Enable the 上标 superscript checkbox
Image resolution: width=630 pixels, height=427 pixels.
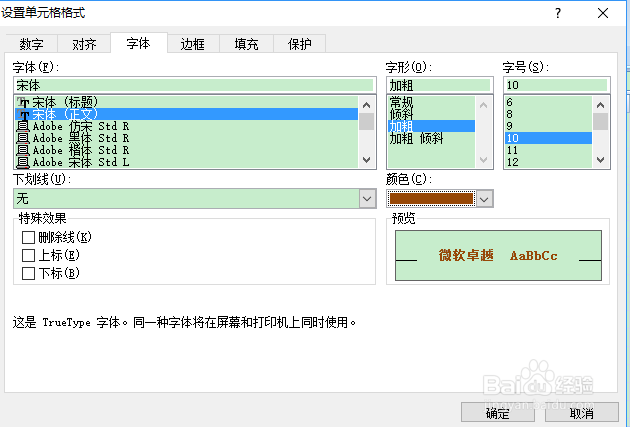point(28,255)
